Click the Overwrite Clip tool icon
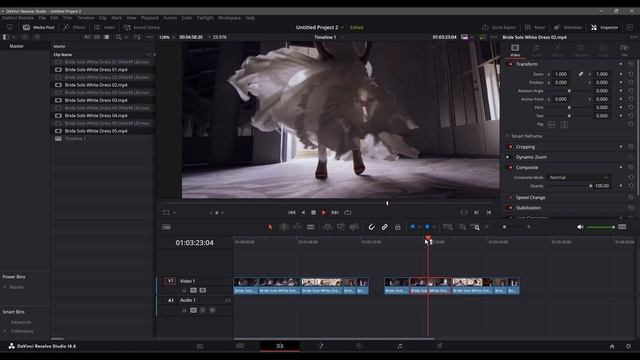This screenshot has height=360, width=640. point(340,227)
